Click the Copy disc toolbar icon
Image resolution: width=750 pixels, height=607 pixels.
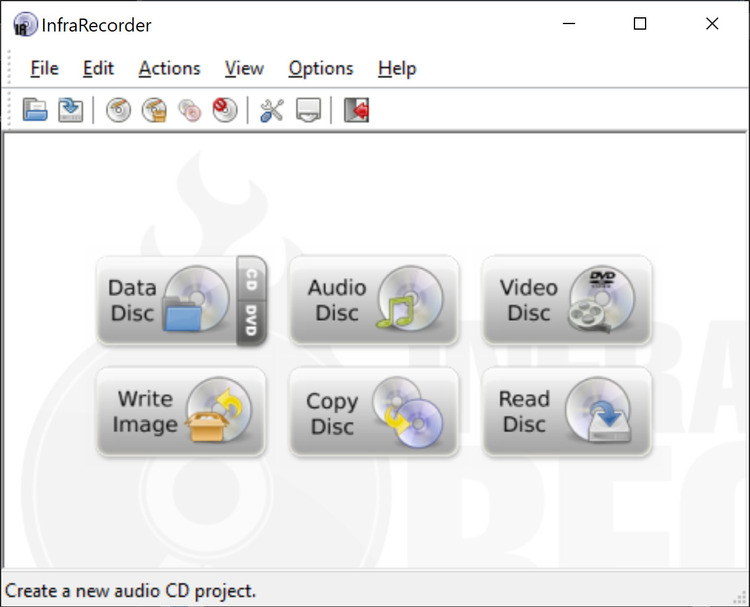tap(189, 110)
